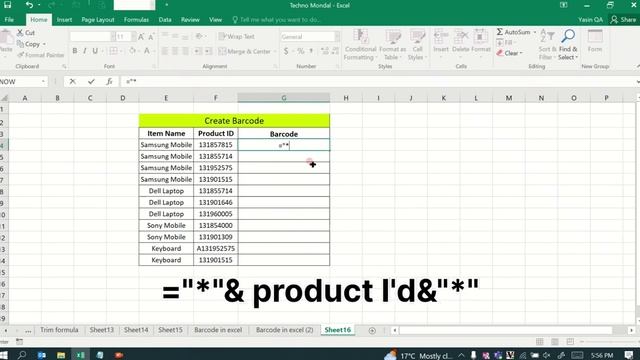This screenshot has height=360, width=640.
Task: Click the Undo arrow icon
Action: [29, 5]
